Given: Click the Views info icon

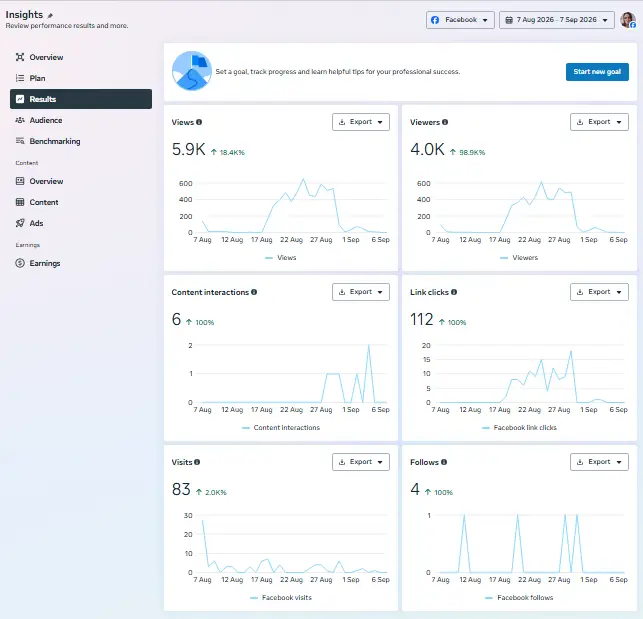Looking at the screenshot, I should (x=199, y=122).
